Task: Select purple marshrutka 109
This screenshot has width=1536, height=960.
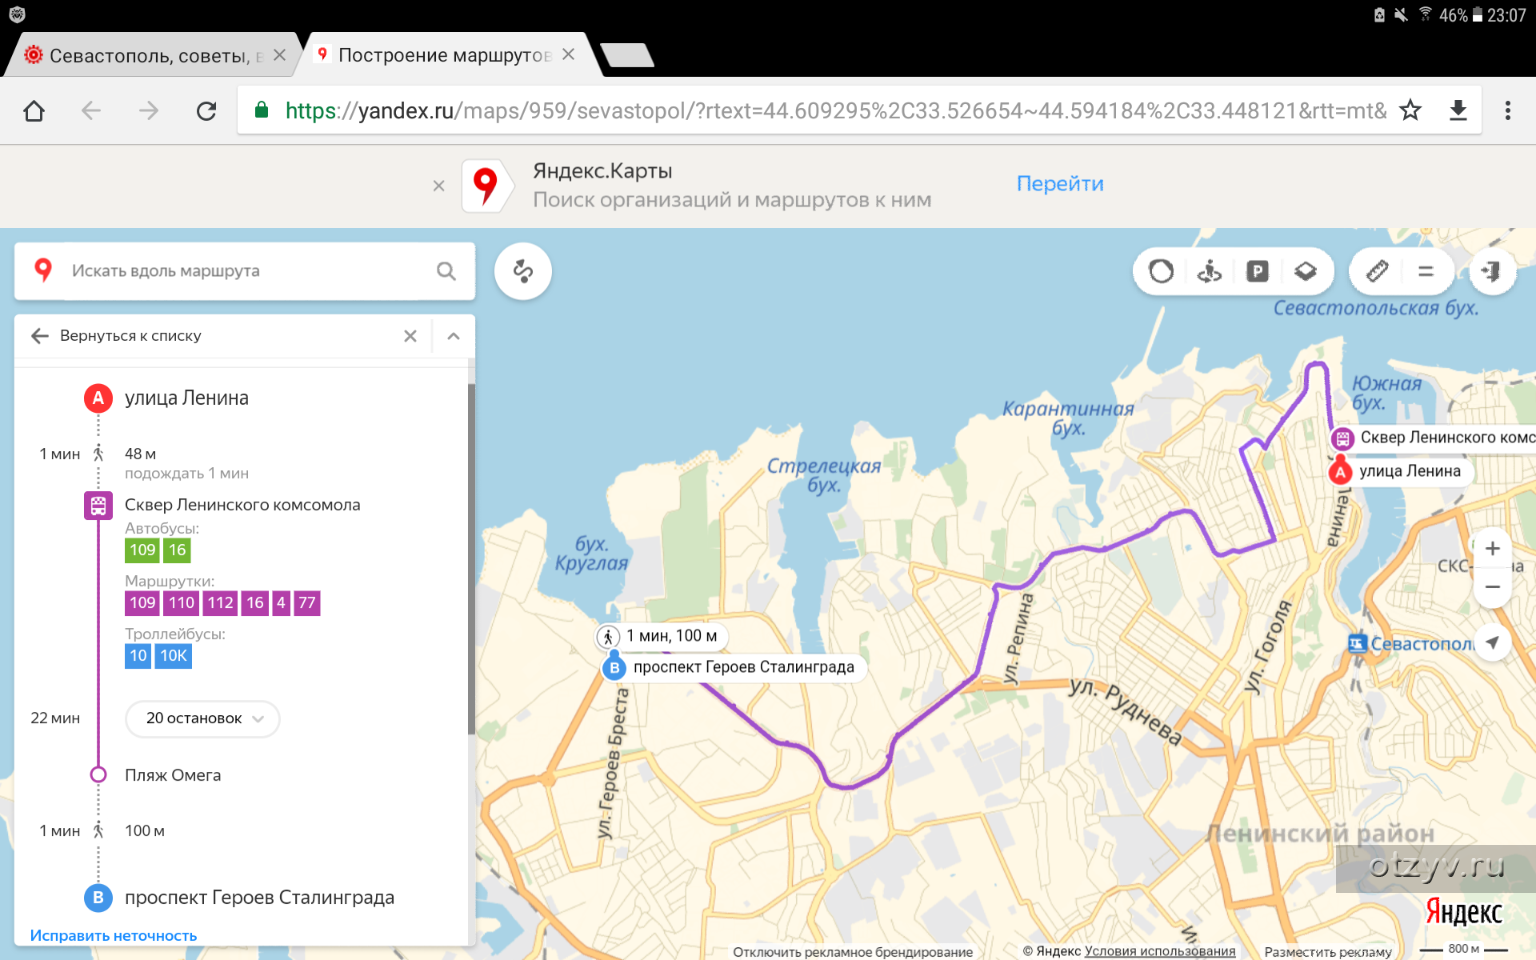Action: 142,603
